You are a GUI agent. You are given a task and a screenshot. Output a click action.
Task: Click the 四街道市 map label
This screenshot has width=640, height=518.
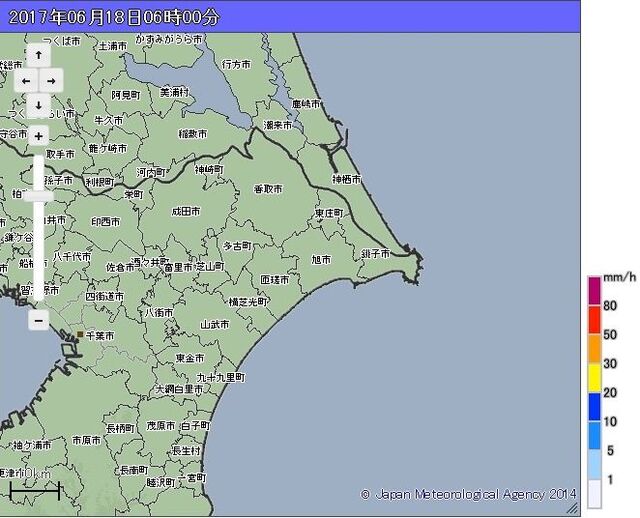[104, 296]
